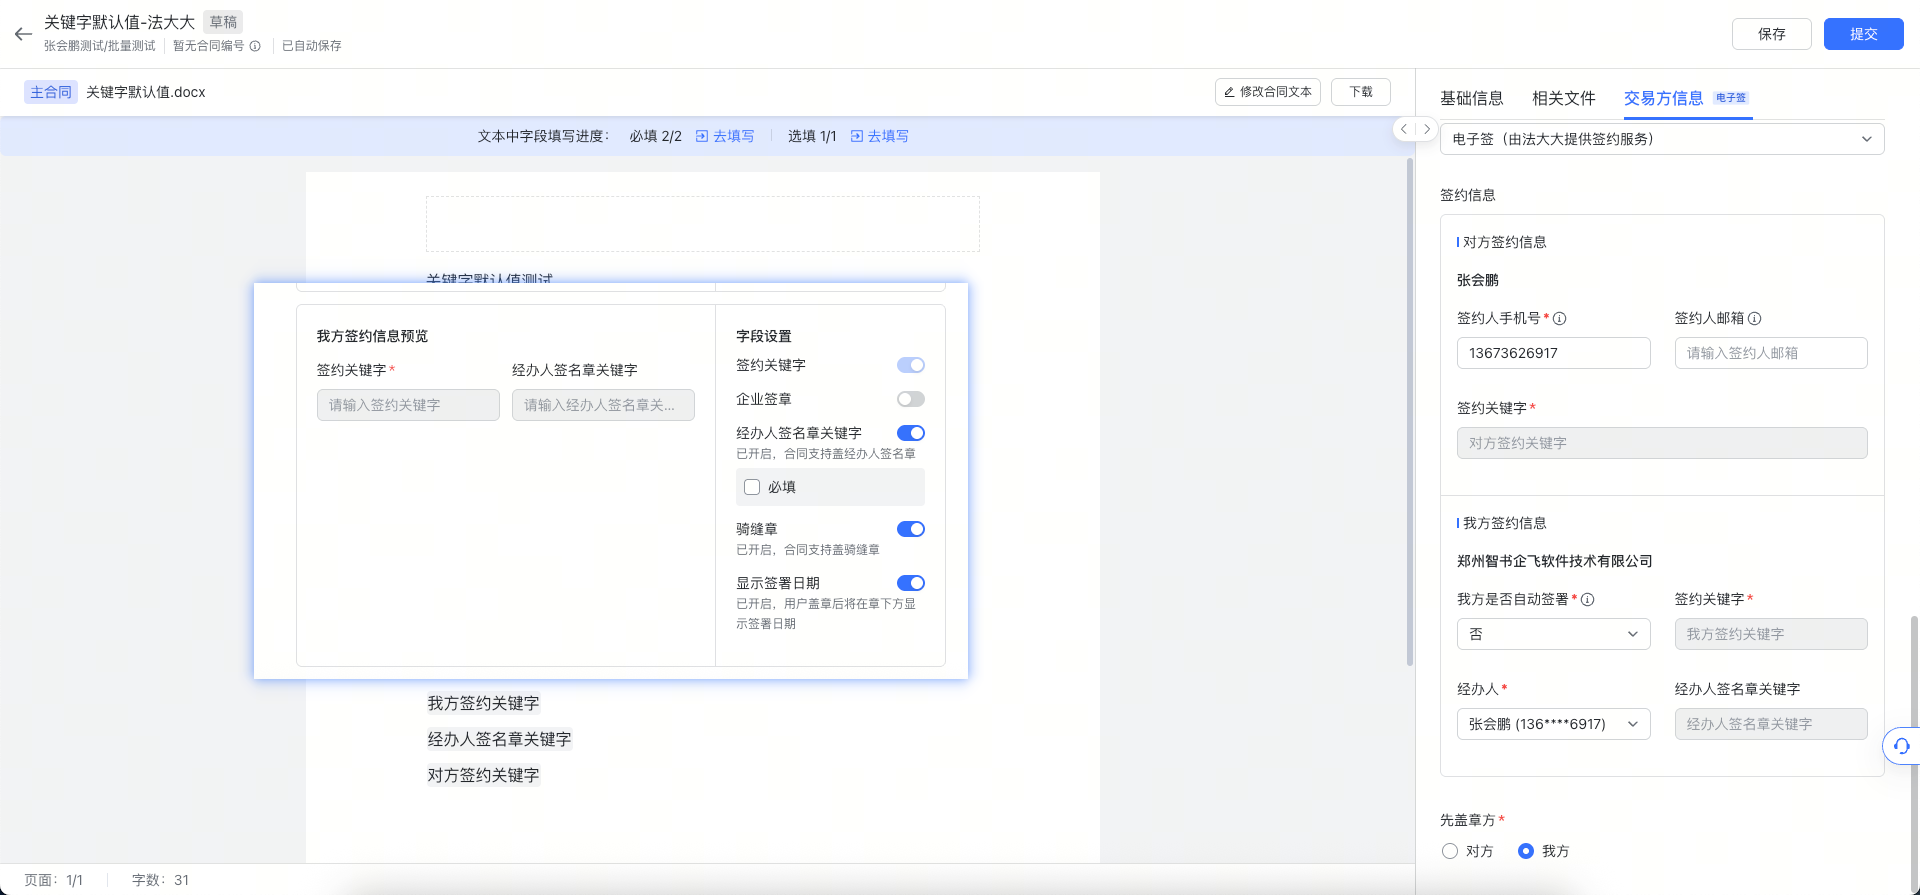Viewport: 1920px width, 895px height.
Task: Click 对方签约关键字 input field
Action: [1662, 443]
